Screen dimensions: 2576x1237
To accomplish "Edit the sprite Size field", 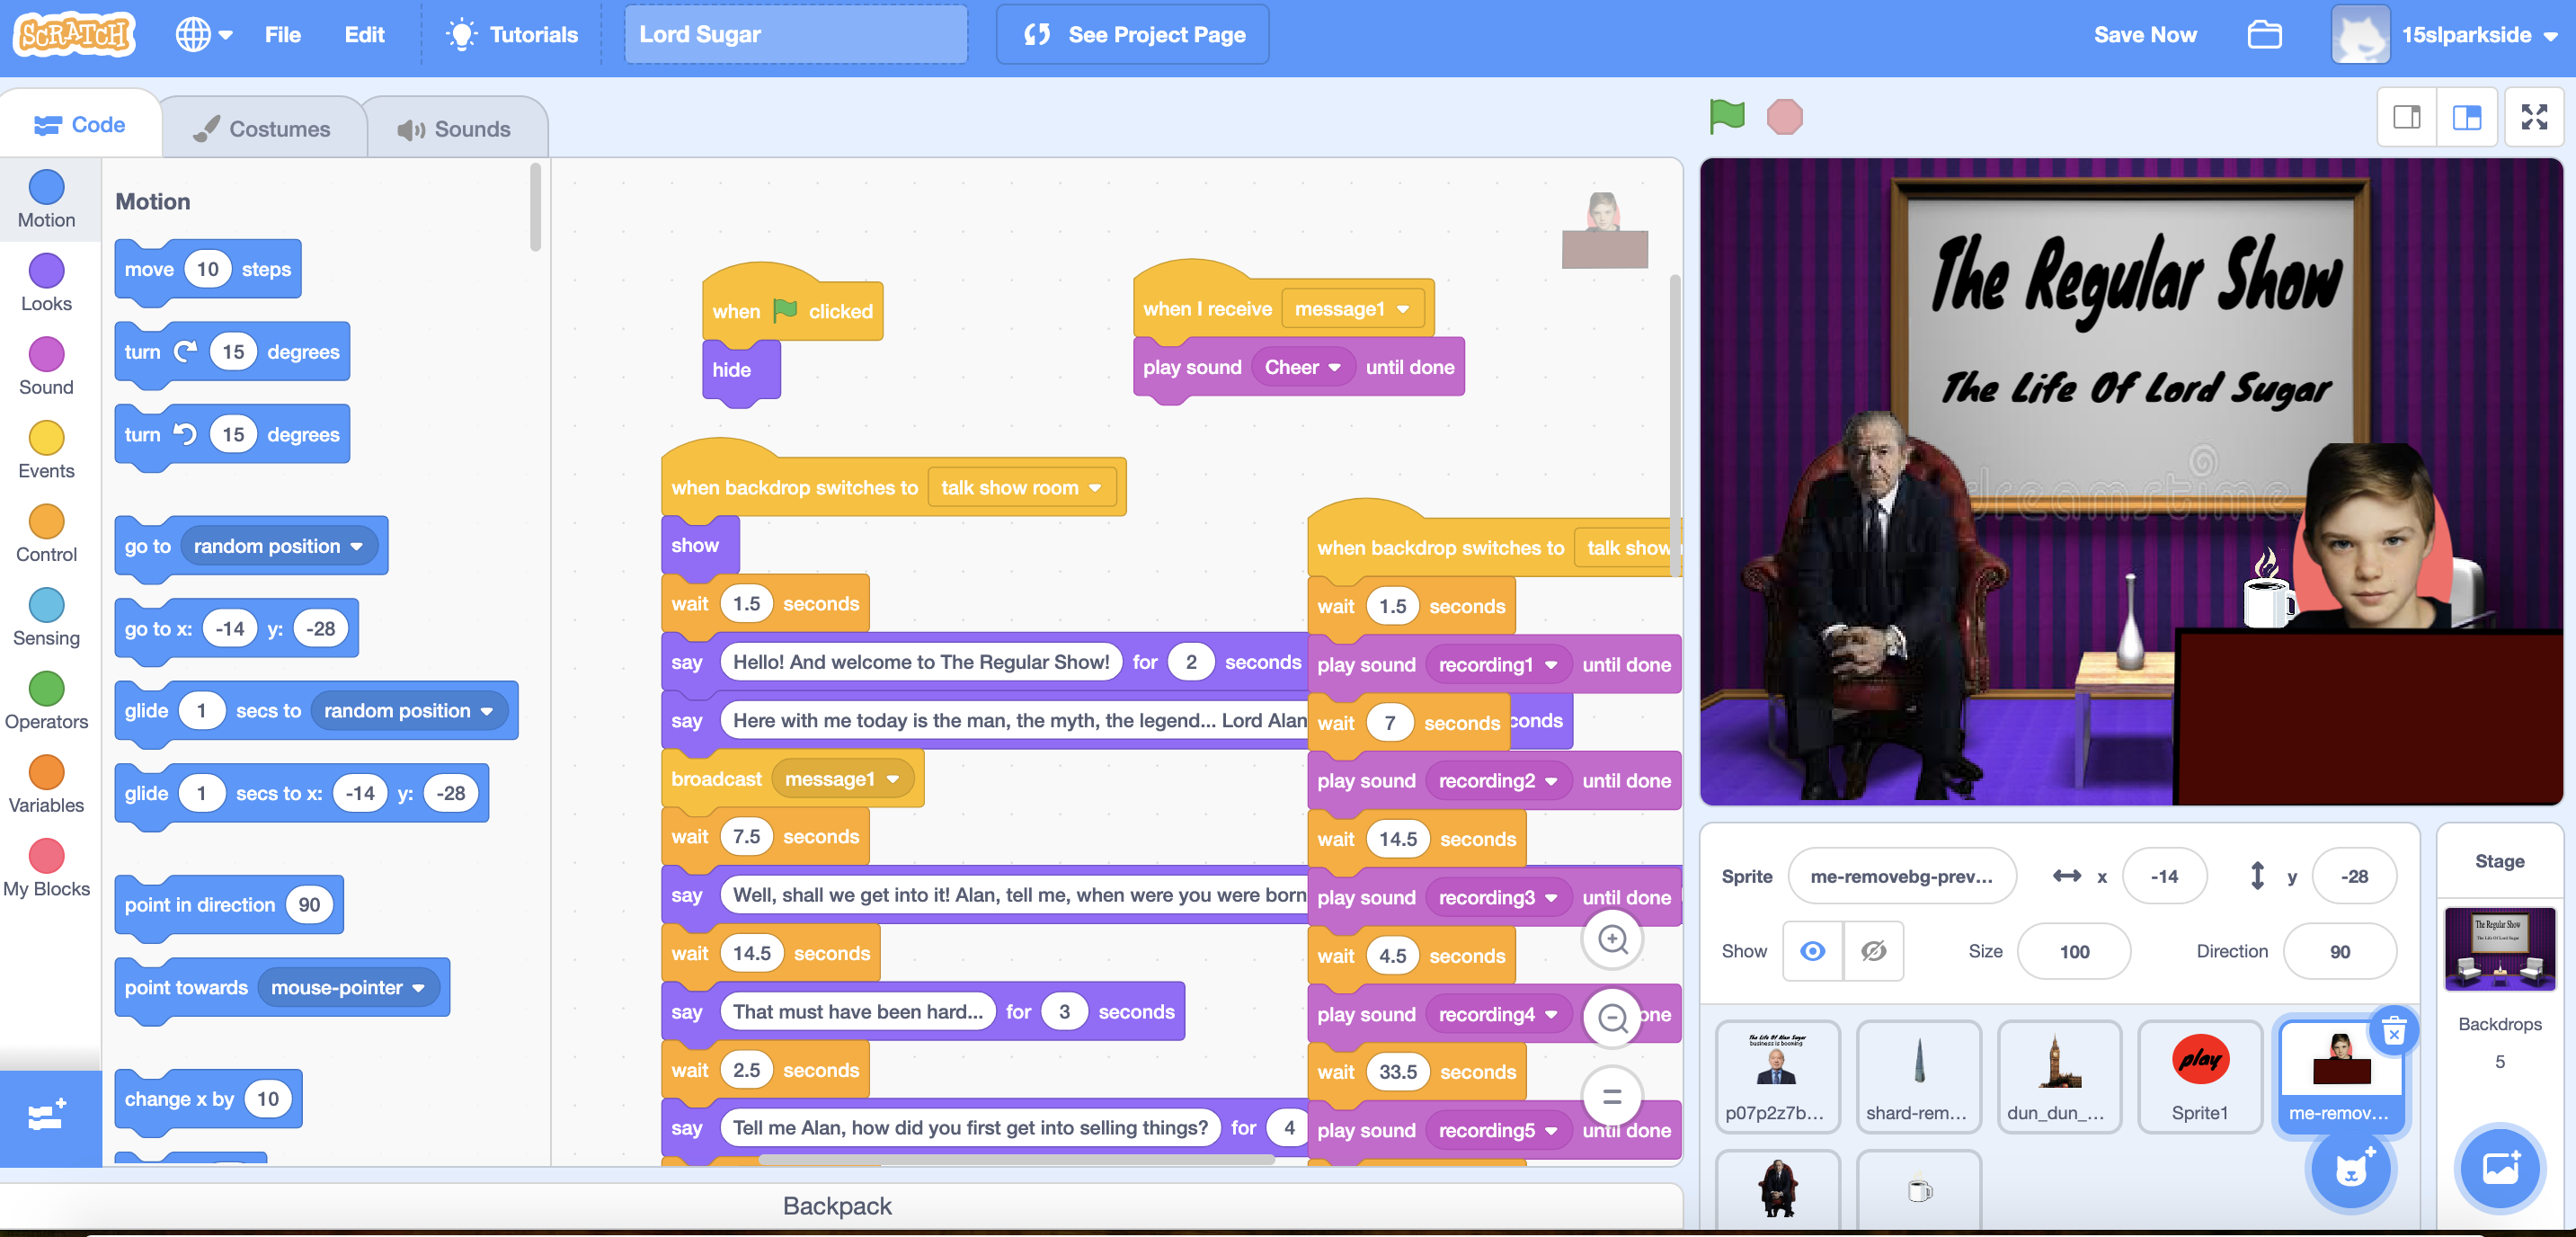I will tap(2074, 951).
